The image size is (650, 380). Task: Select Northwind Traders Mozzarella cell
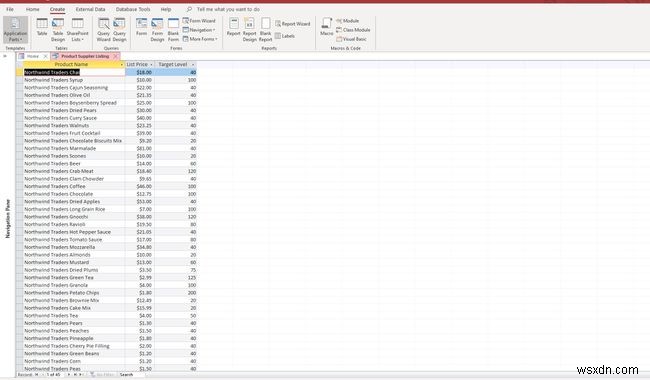pos(74,247)
